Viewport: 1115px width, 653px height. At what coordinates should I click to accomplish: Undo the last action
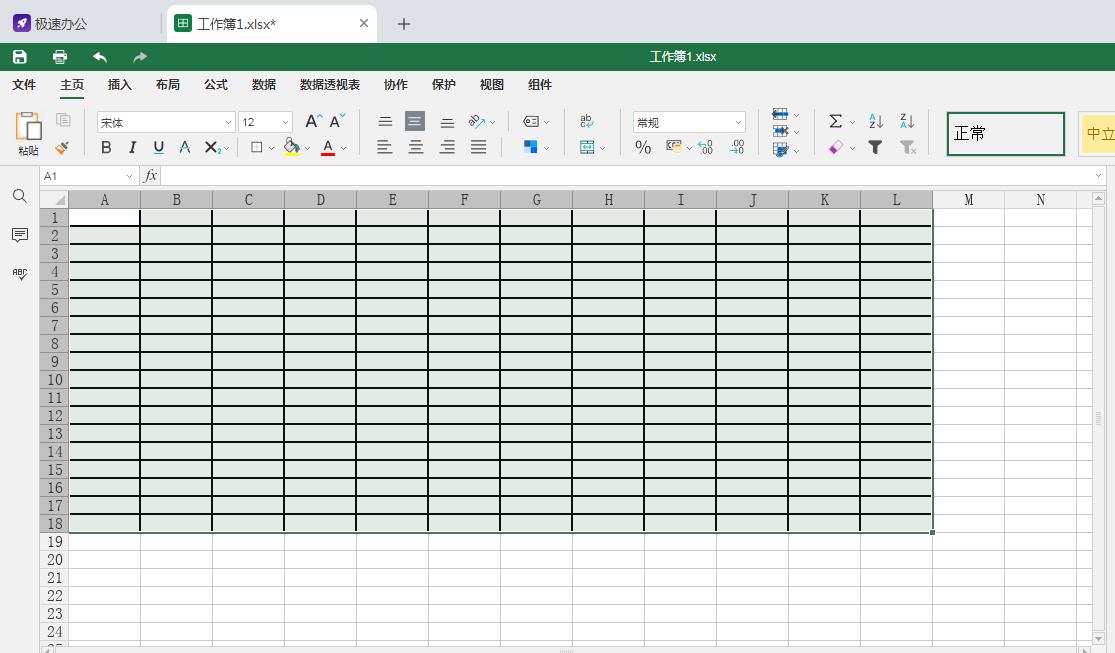pos(99,57)
